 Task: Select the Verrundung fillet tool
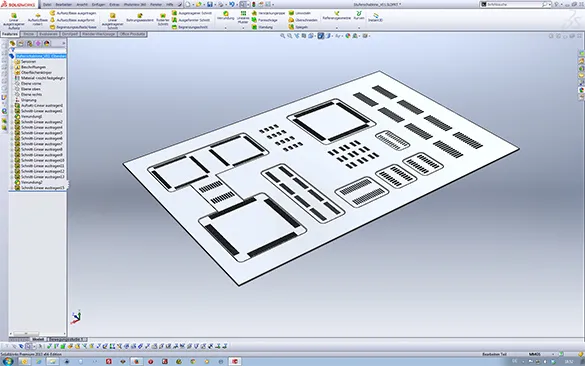(x=225, y=15)
